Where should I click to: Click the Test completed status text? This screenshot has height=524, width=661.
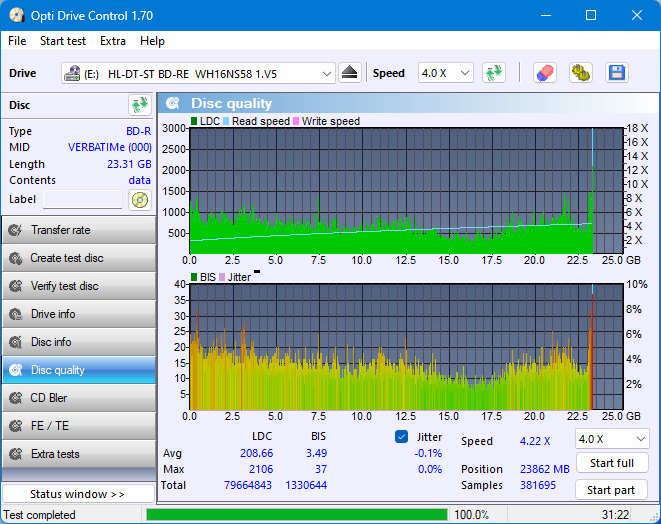[x=40, y=515]
